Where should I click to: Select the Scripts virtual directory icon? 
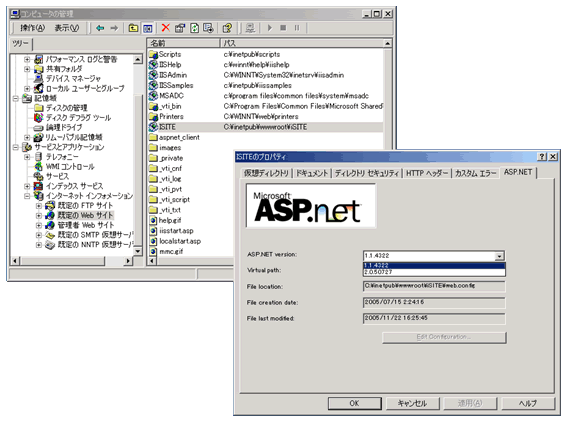153,54
